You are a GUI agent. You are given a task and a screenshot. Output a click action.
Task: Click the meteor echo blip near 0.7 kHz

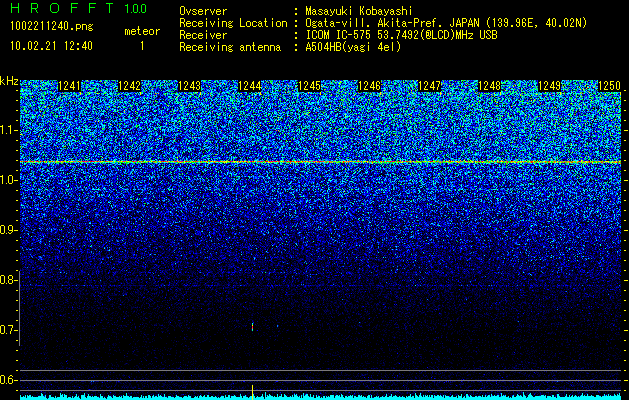click(x=252, y=327)
